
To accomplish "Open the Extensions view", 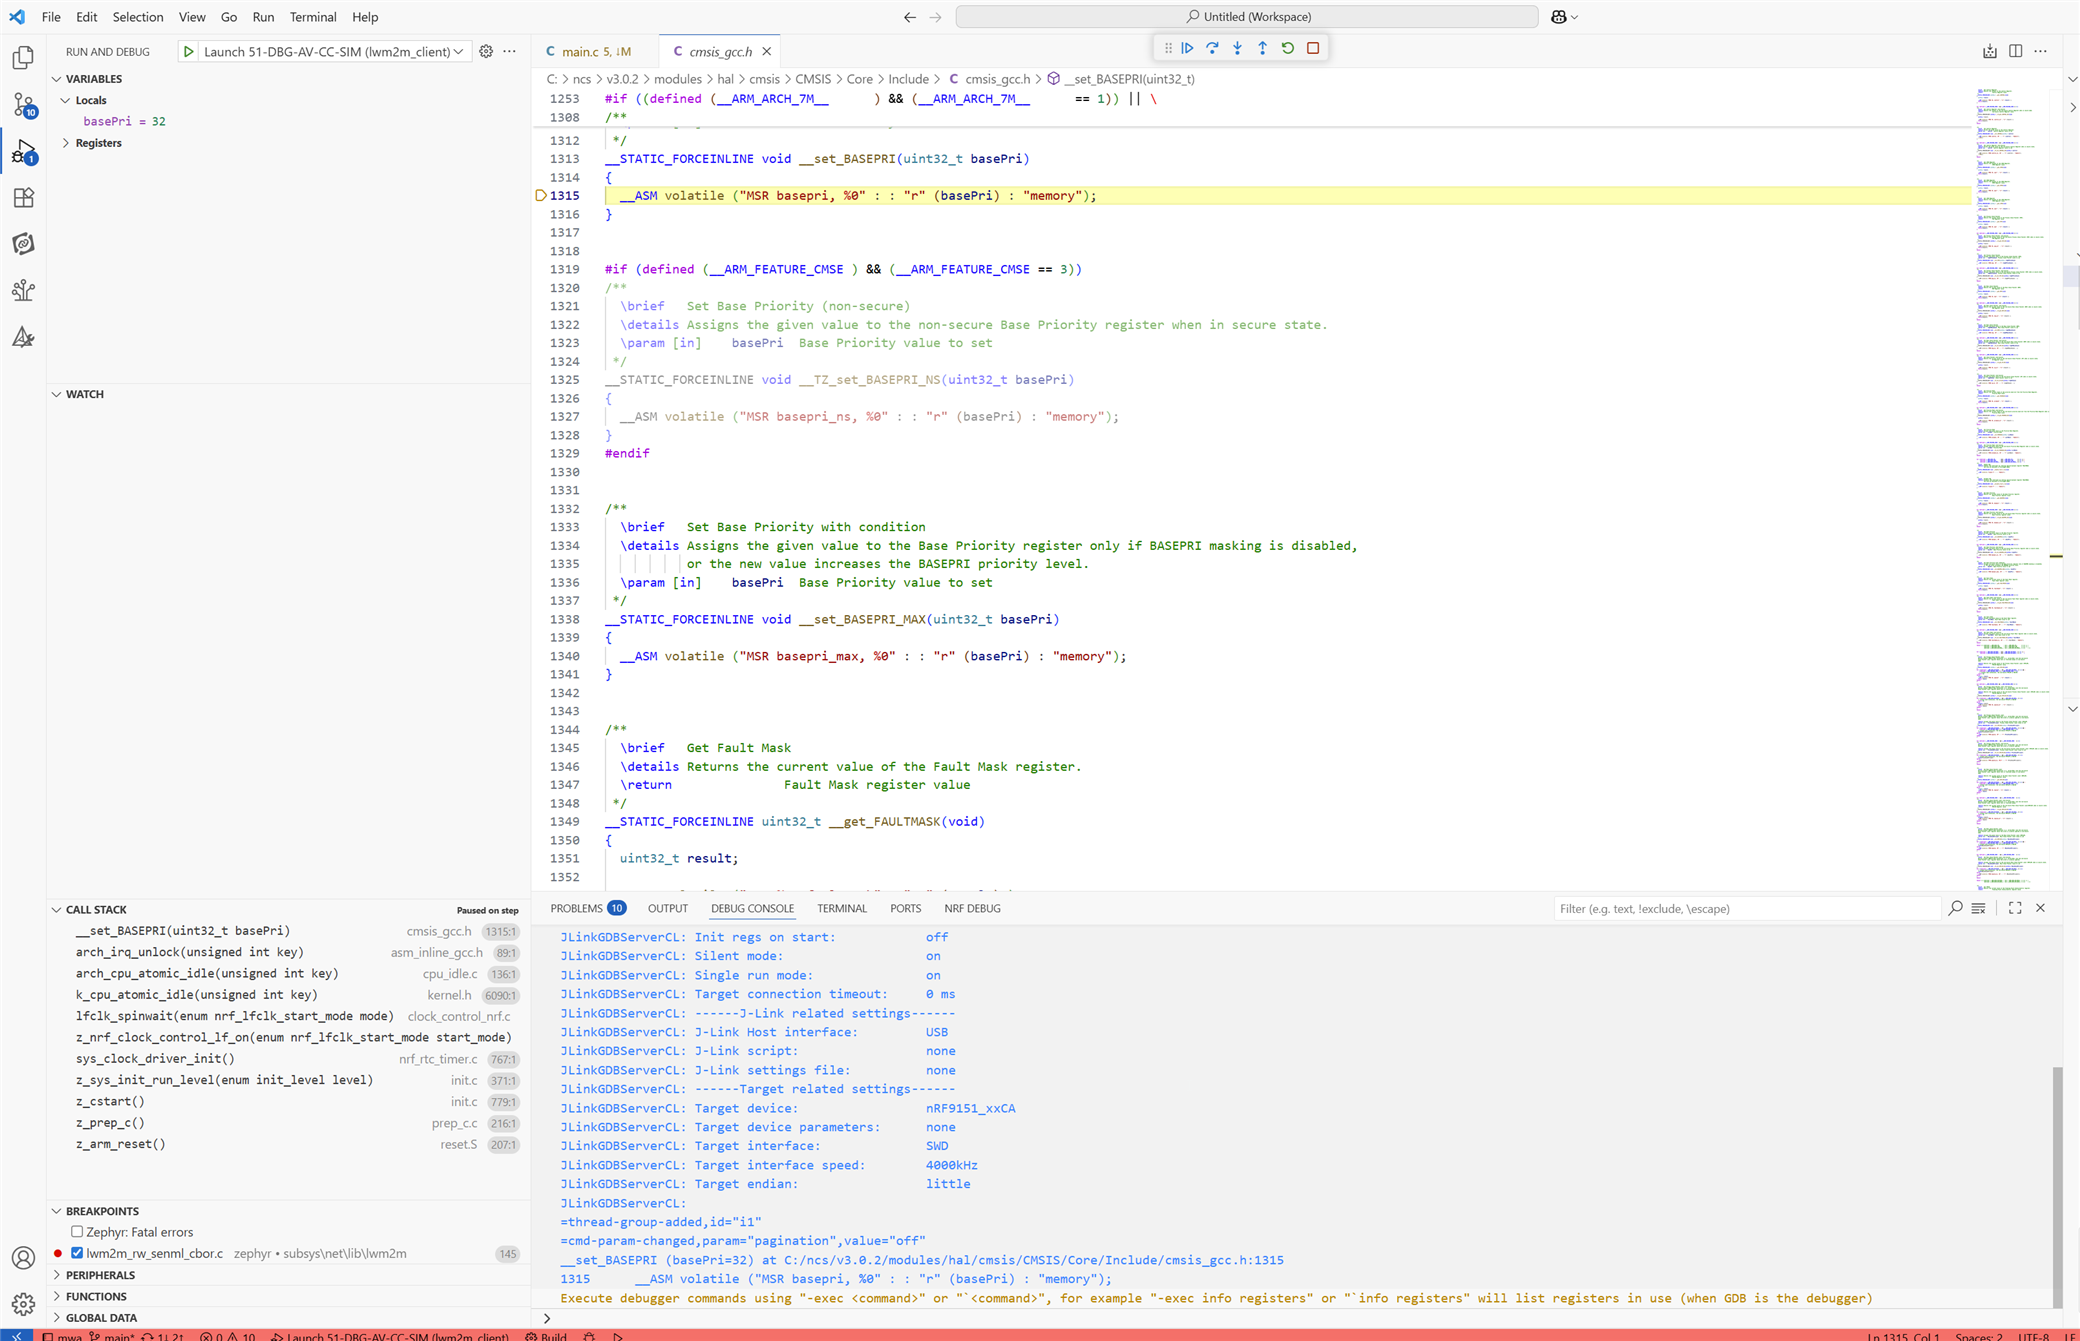I will click(22, 197).
